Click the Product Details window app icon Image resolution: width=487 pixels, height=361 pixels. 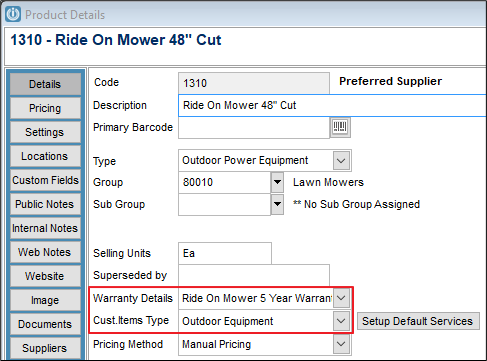(x=13, y=14)
